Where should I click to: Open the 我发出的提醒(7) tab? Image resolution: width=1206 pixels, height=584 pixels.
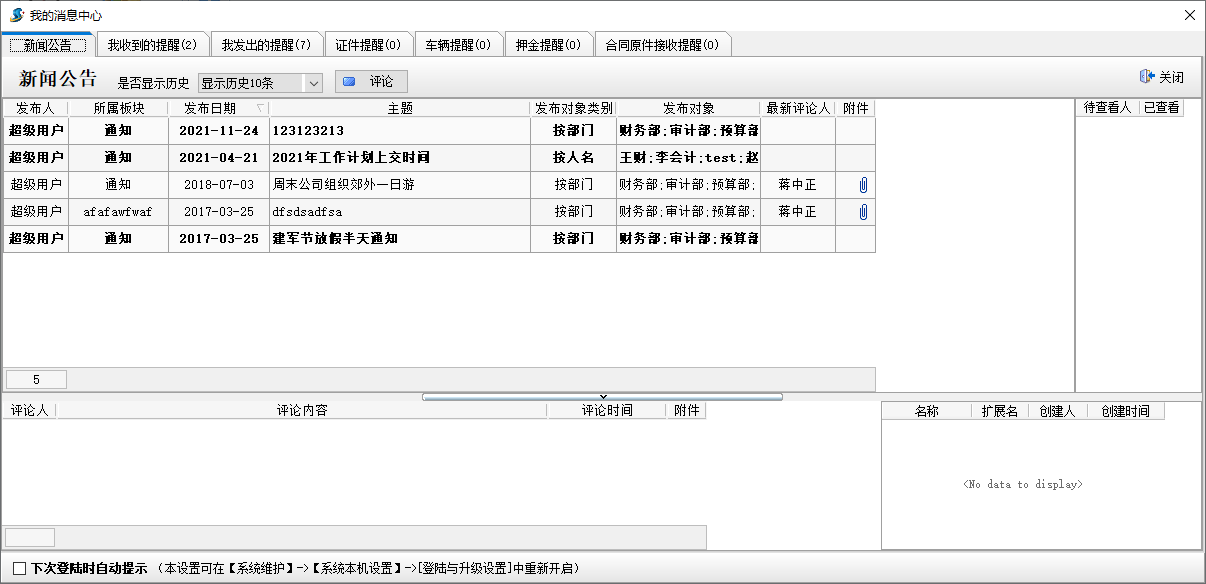coord(266,45)
